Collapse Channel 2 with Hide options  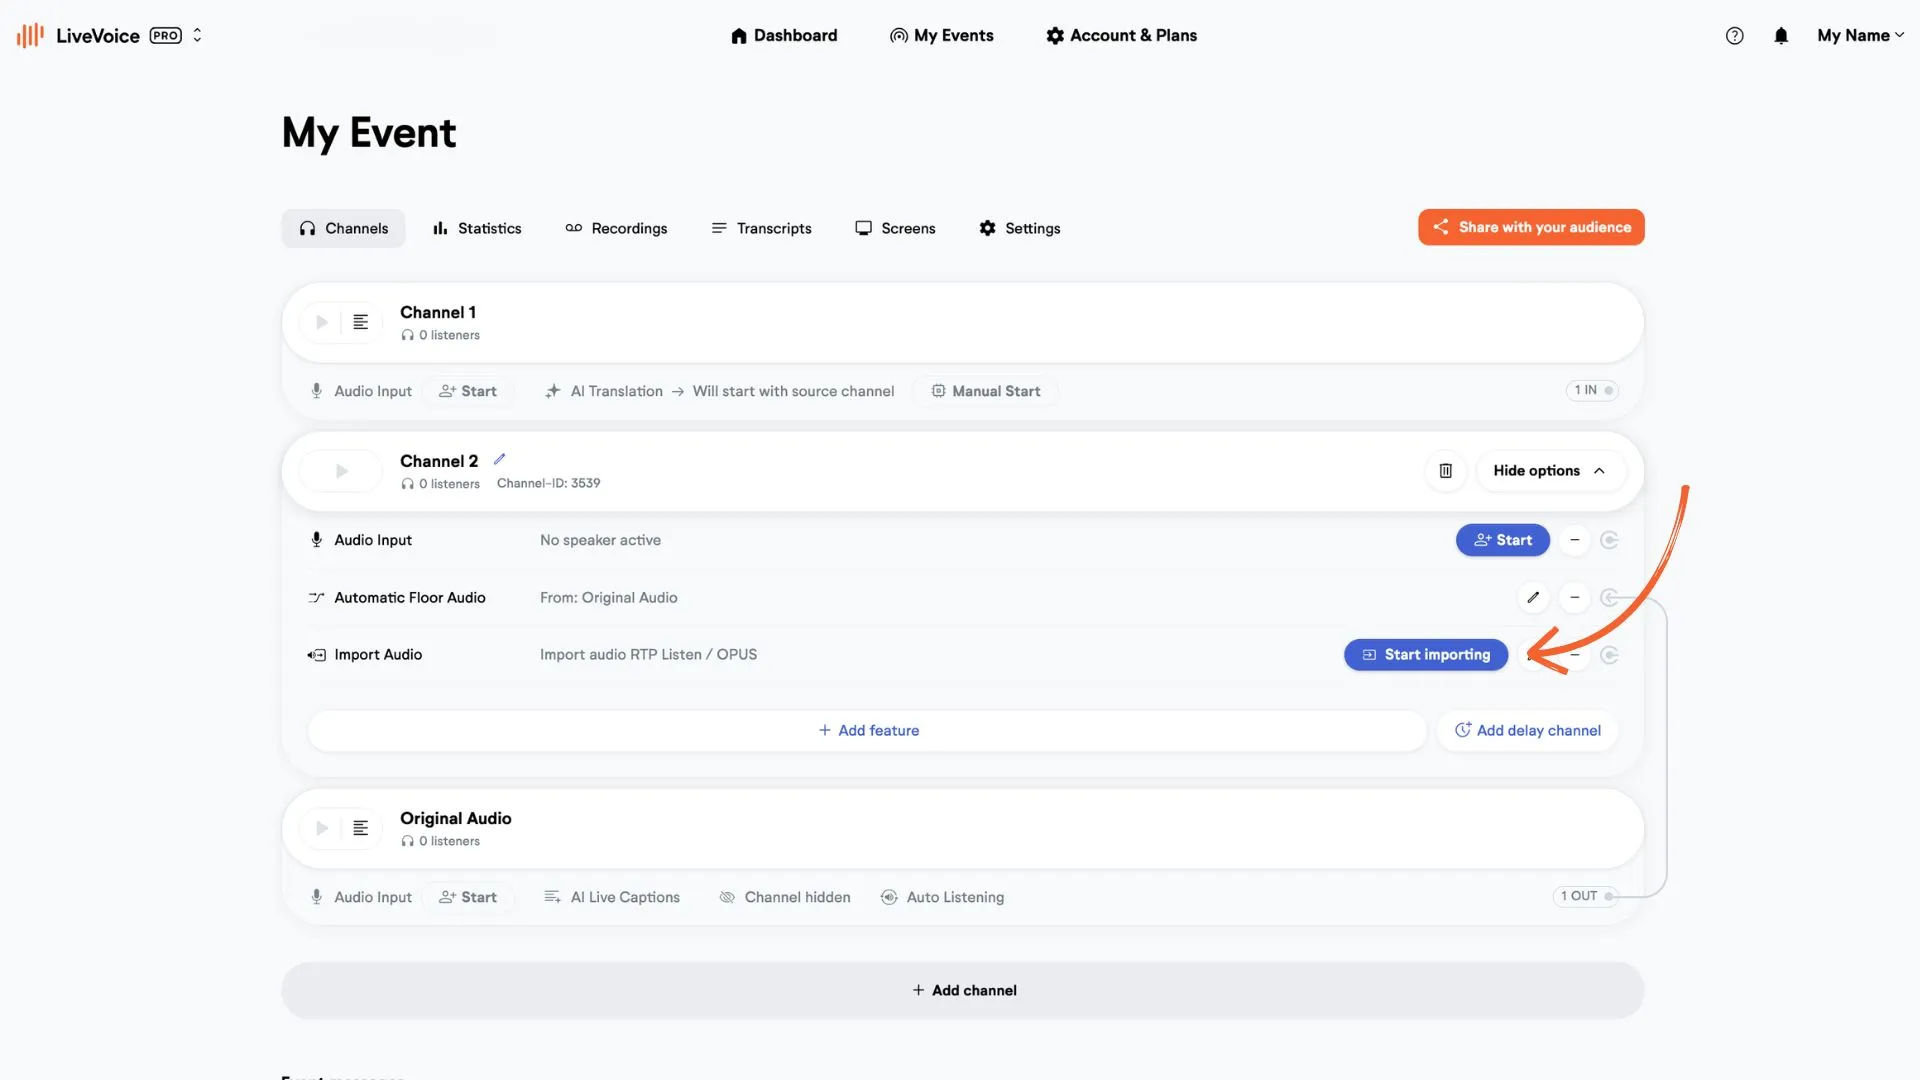coord(1549,471)
